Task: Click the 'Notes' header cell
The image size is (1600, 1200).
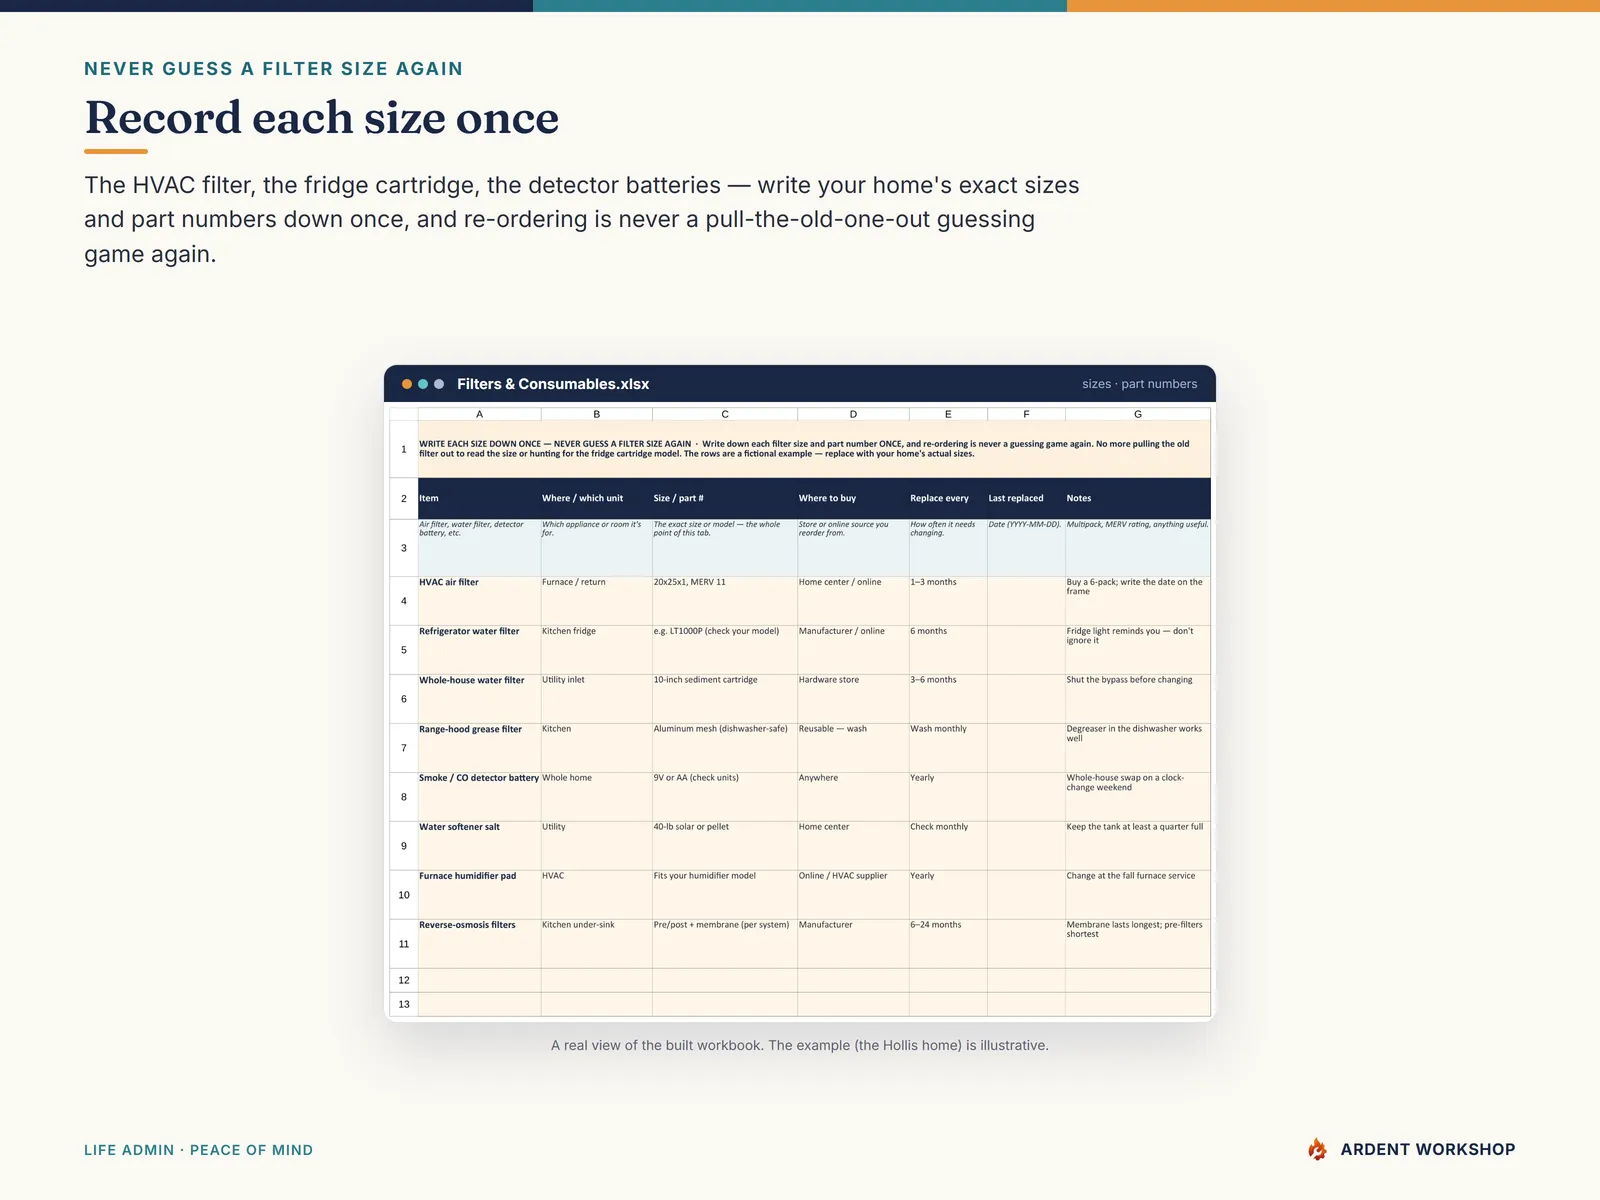Action: pos(1138,498)
